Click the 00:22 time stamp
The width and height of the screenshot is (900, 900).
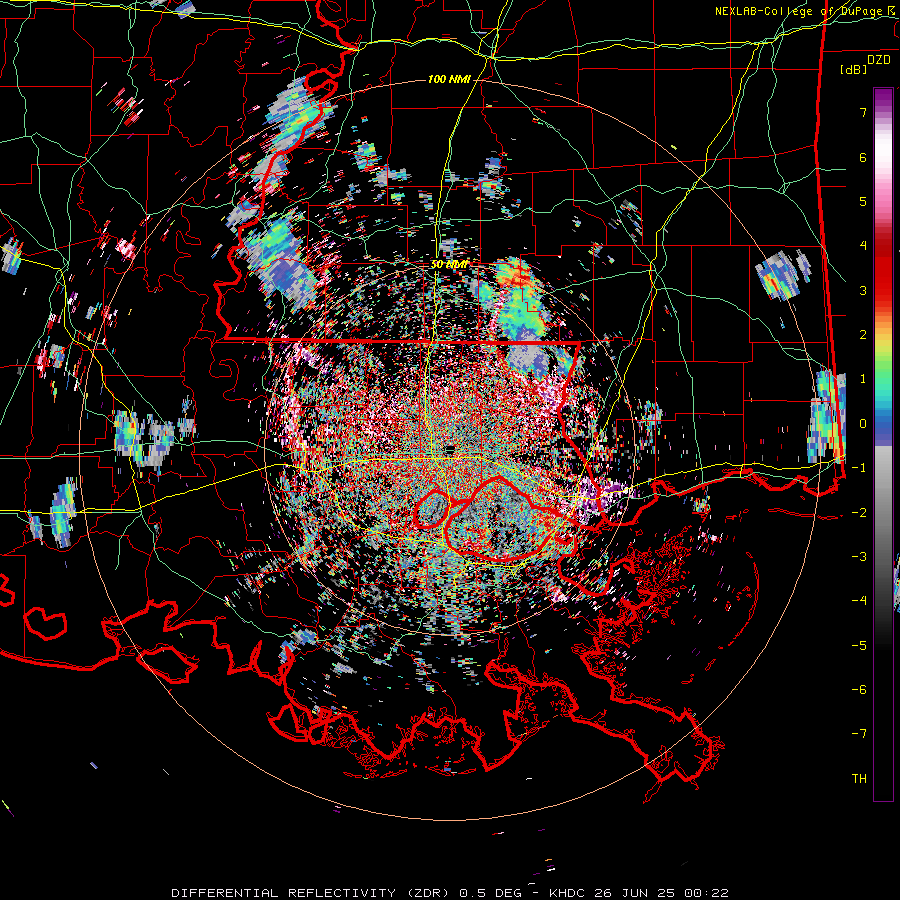709,893
